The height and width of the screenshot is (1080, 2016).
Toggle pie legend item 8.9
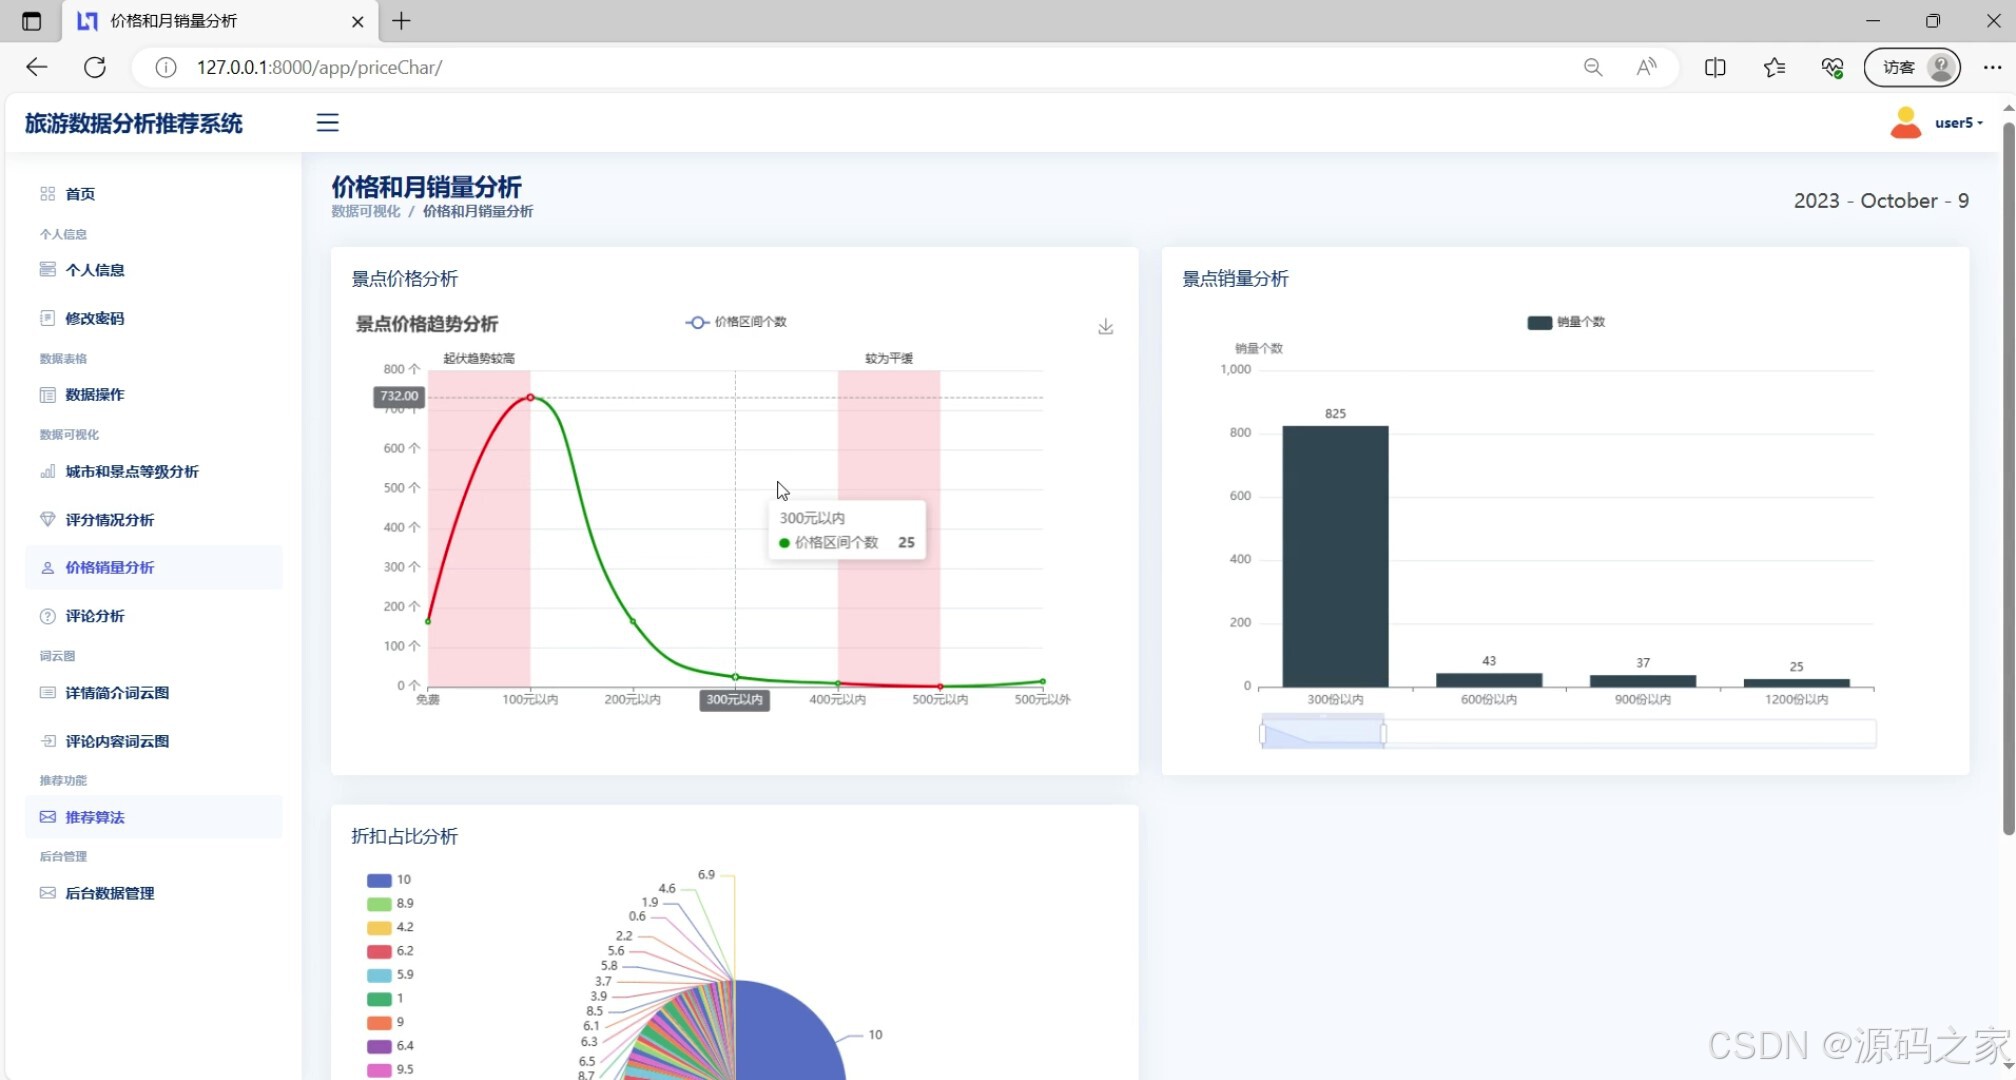pos(390,903)
